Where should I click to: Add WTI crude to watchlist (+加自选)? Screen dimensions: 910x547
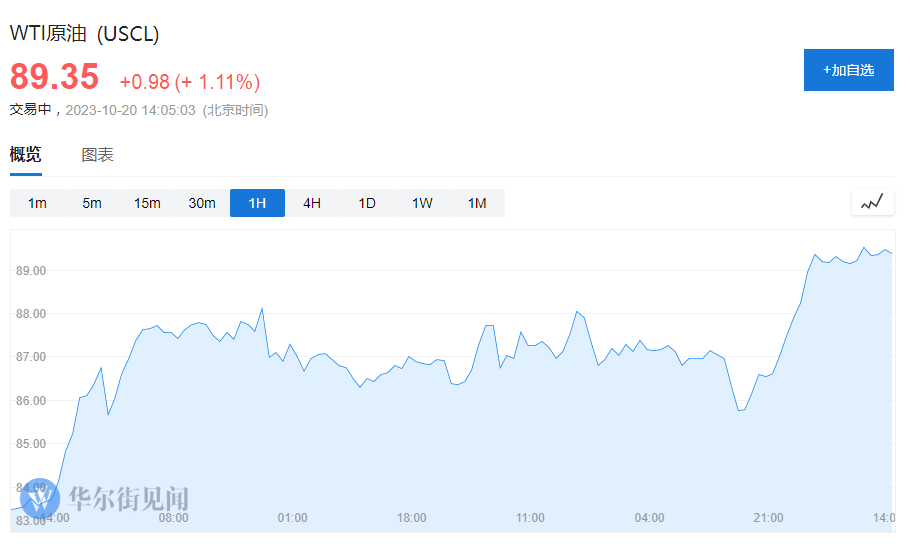[x=848, y=70]
